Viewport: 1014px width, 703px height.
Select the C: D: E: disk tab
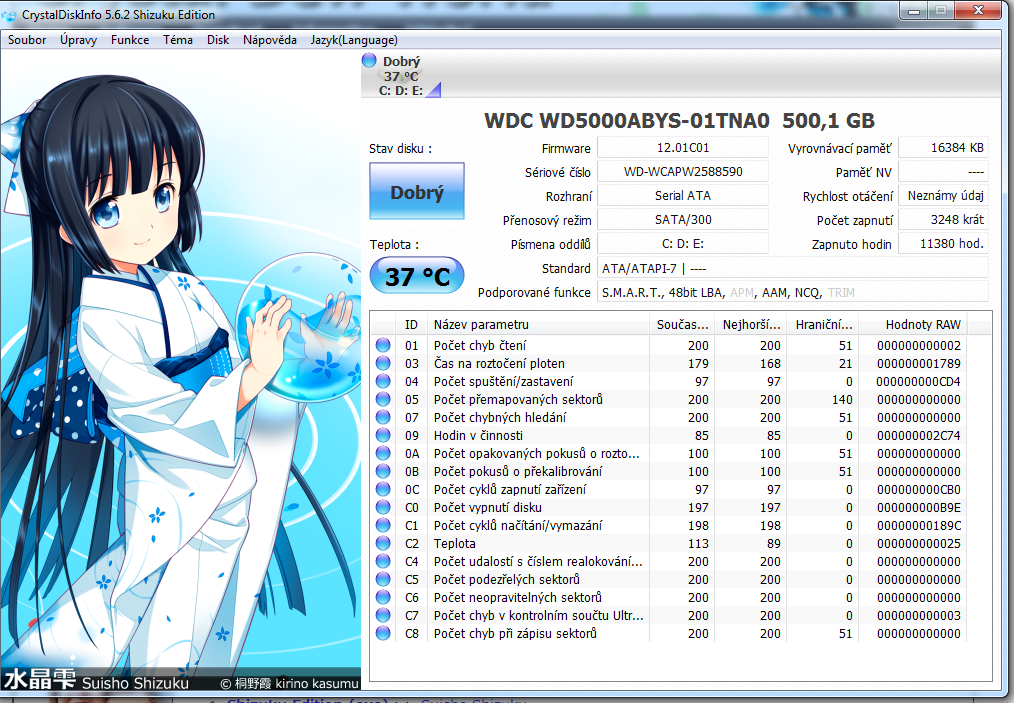(401, 76)
